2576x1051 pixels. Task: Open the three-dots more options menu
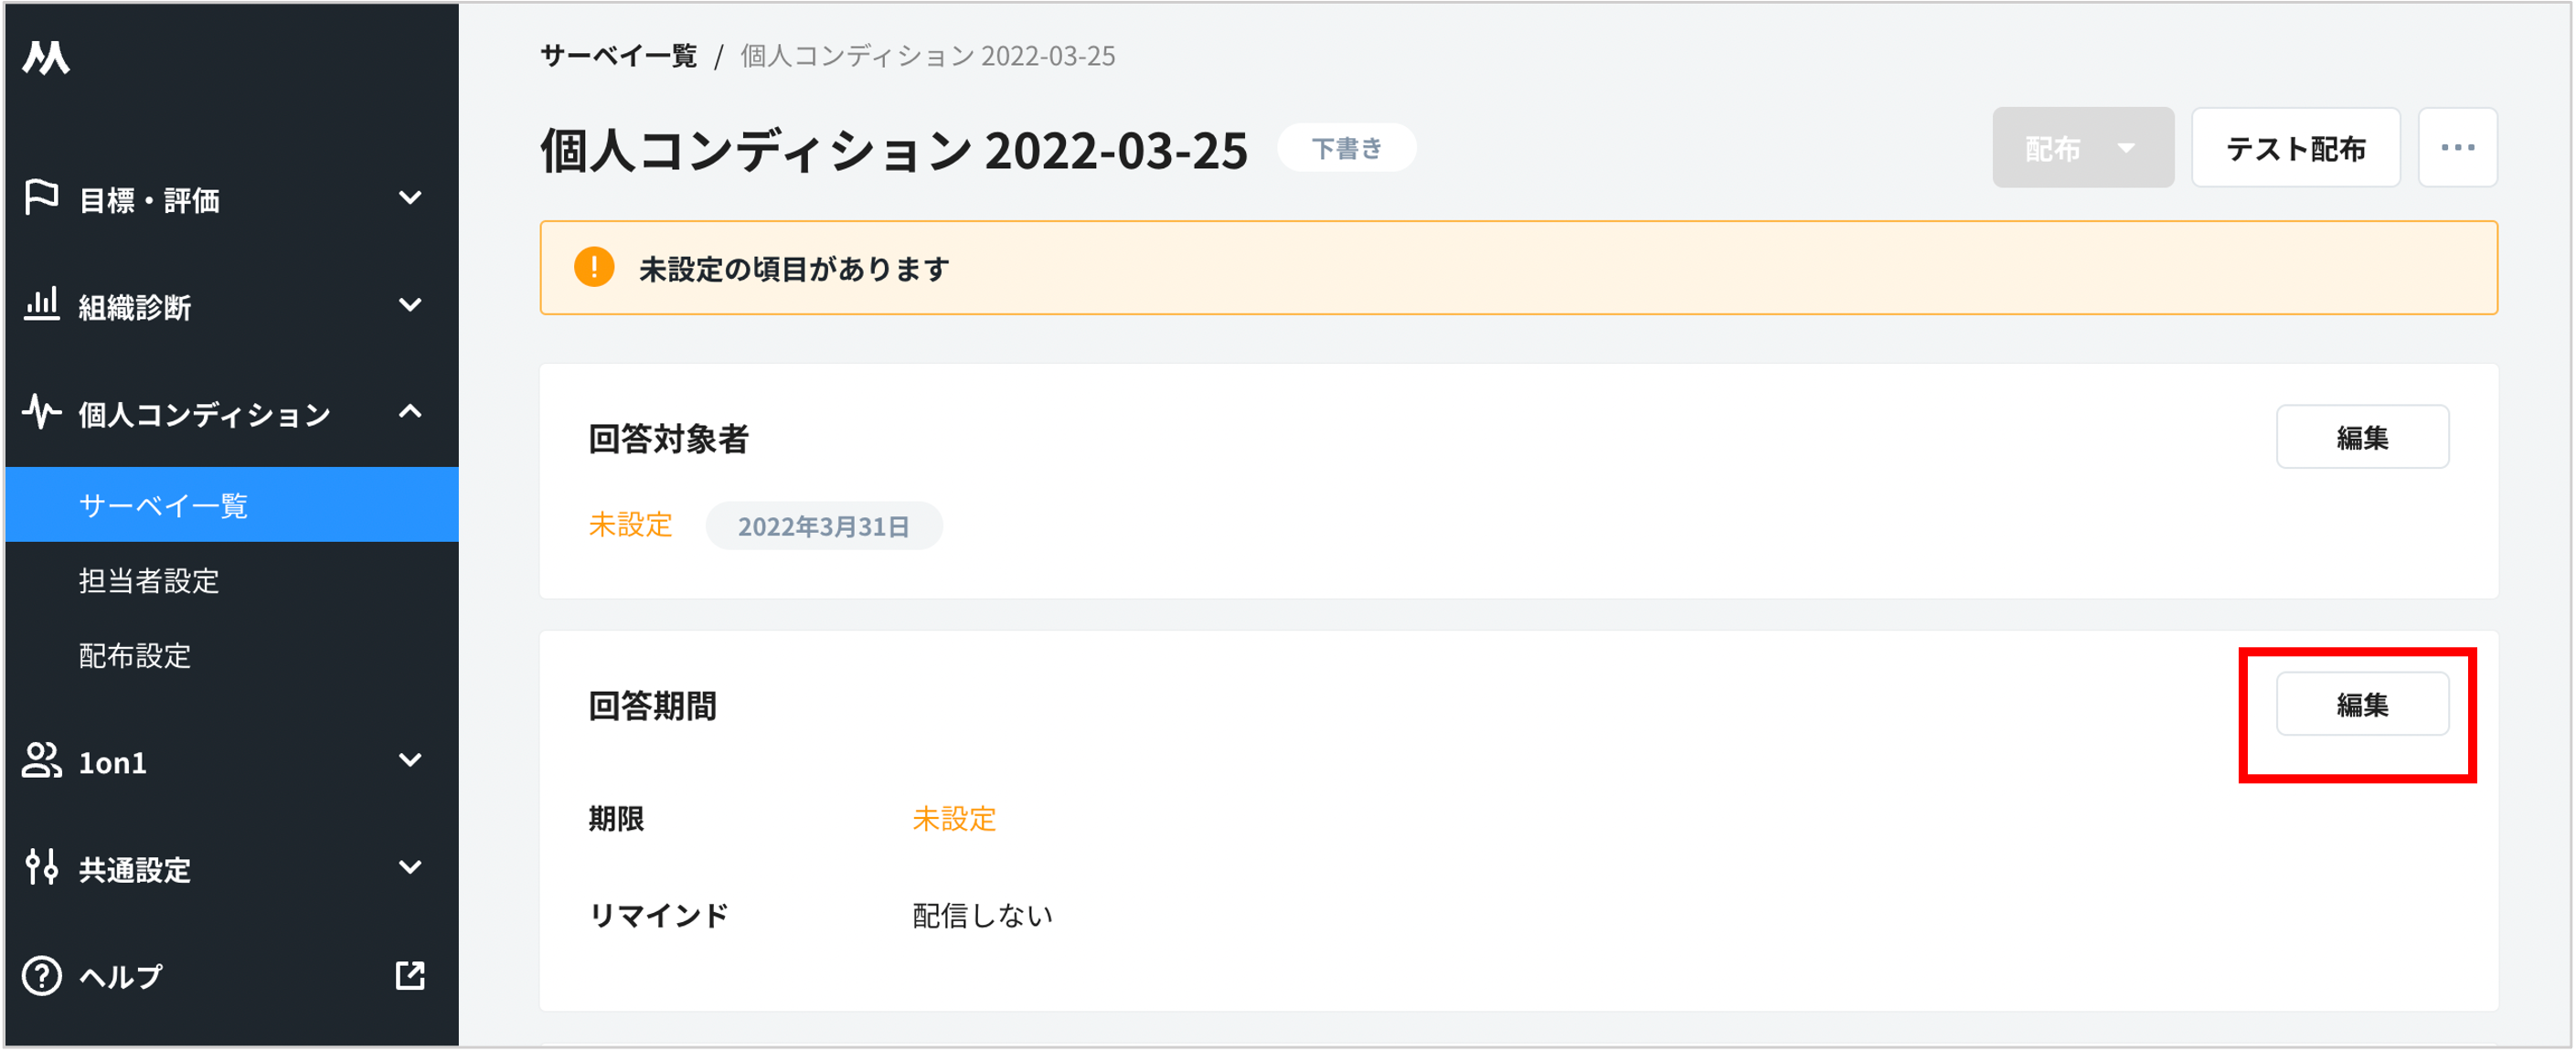[x=2457, y=148]
